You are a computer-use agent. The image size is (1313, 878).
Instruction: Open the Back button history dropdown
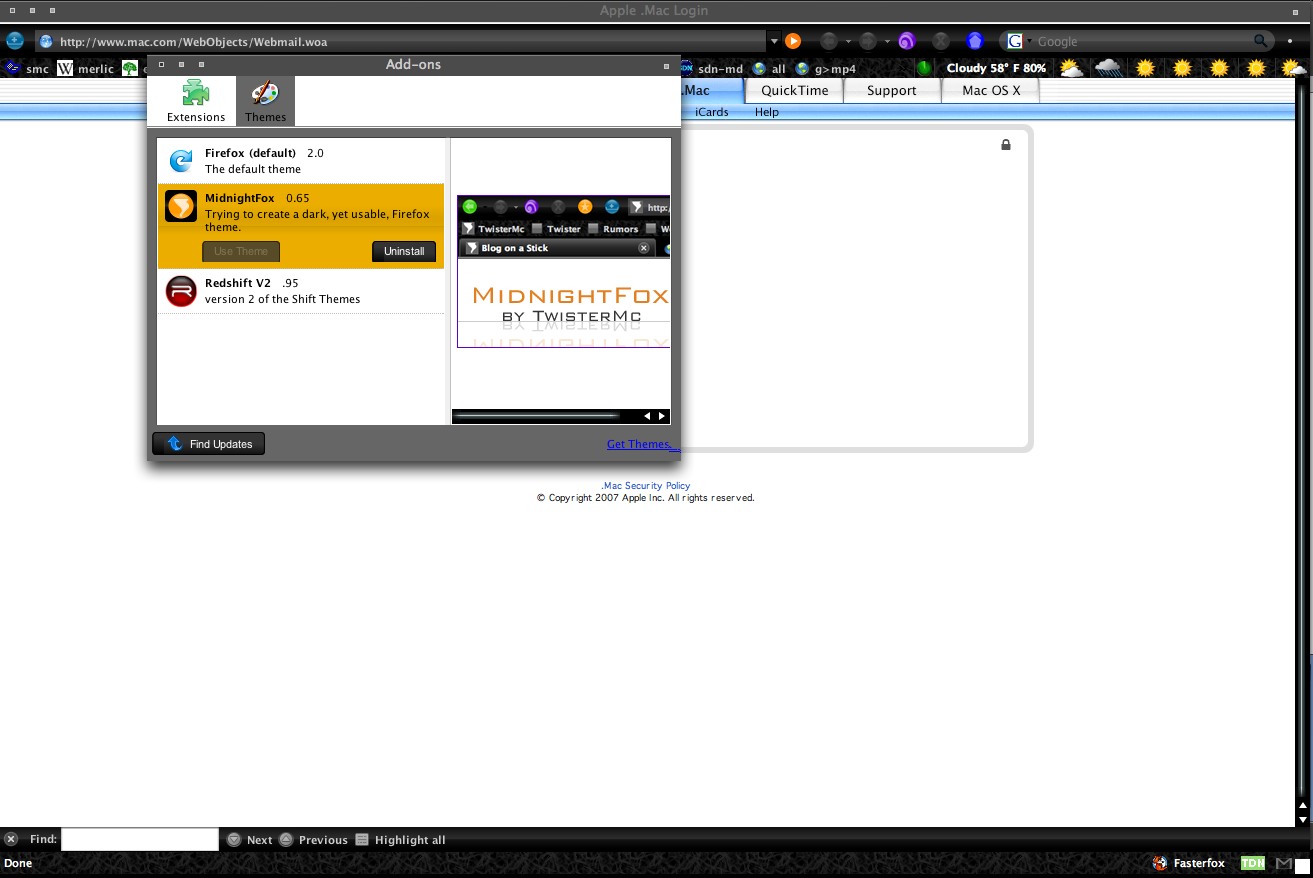pos(848,42)
